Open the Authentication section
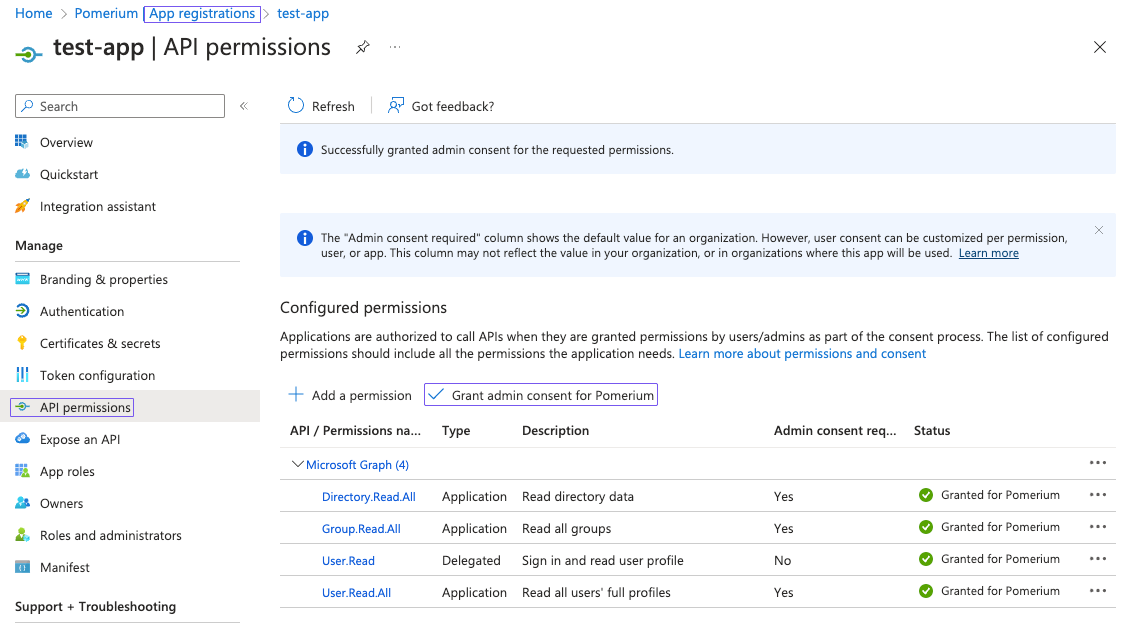Viewport: 1126px width, 624px height. [81, 311]
